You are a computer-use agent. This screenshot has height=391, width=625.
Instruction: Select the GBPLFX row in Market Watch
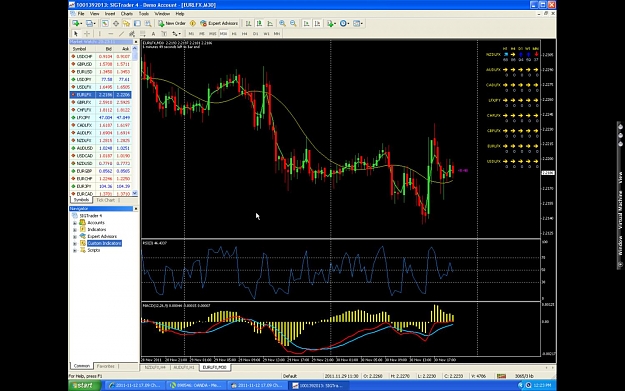[100, 102]
